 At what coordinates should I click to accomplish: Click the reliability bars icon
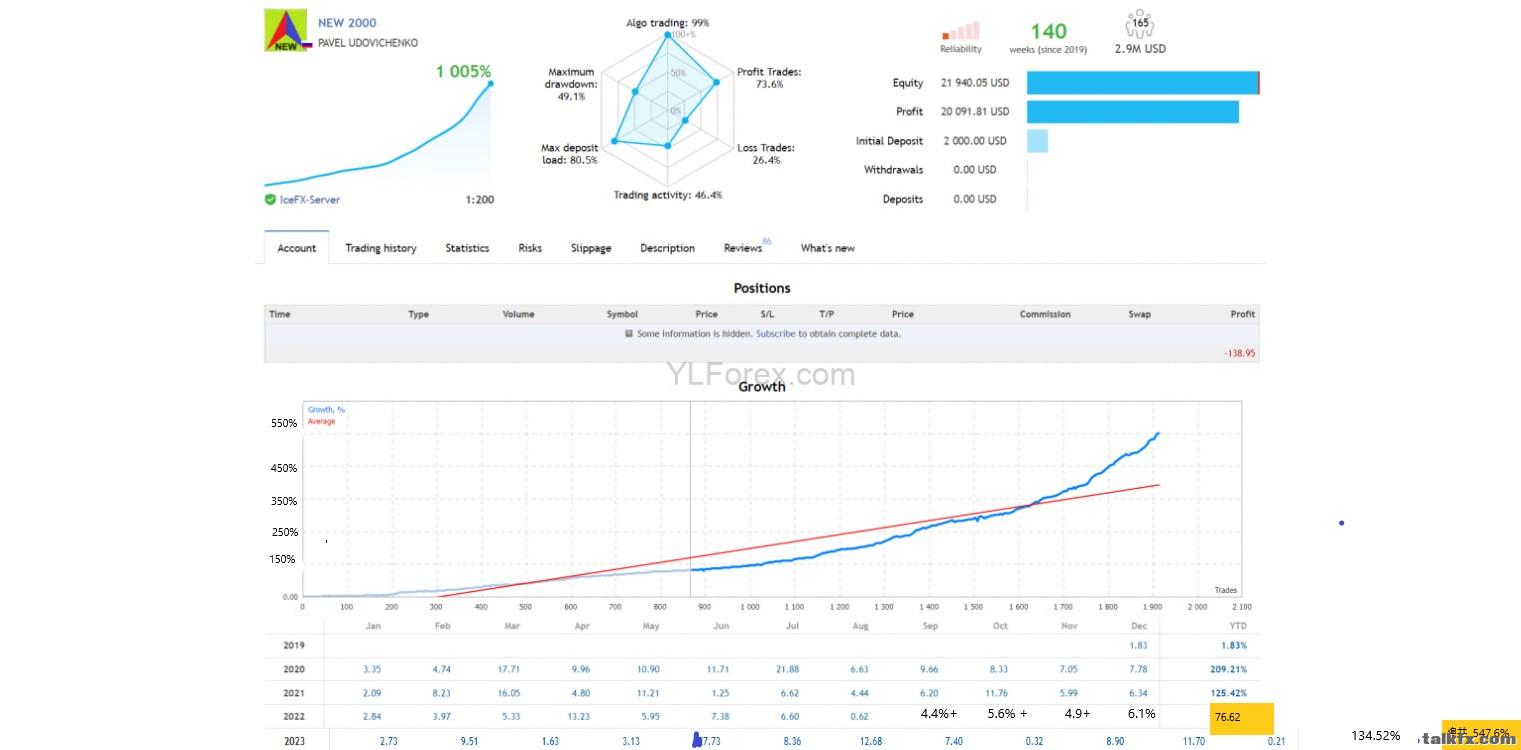pos(960,30)
